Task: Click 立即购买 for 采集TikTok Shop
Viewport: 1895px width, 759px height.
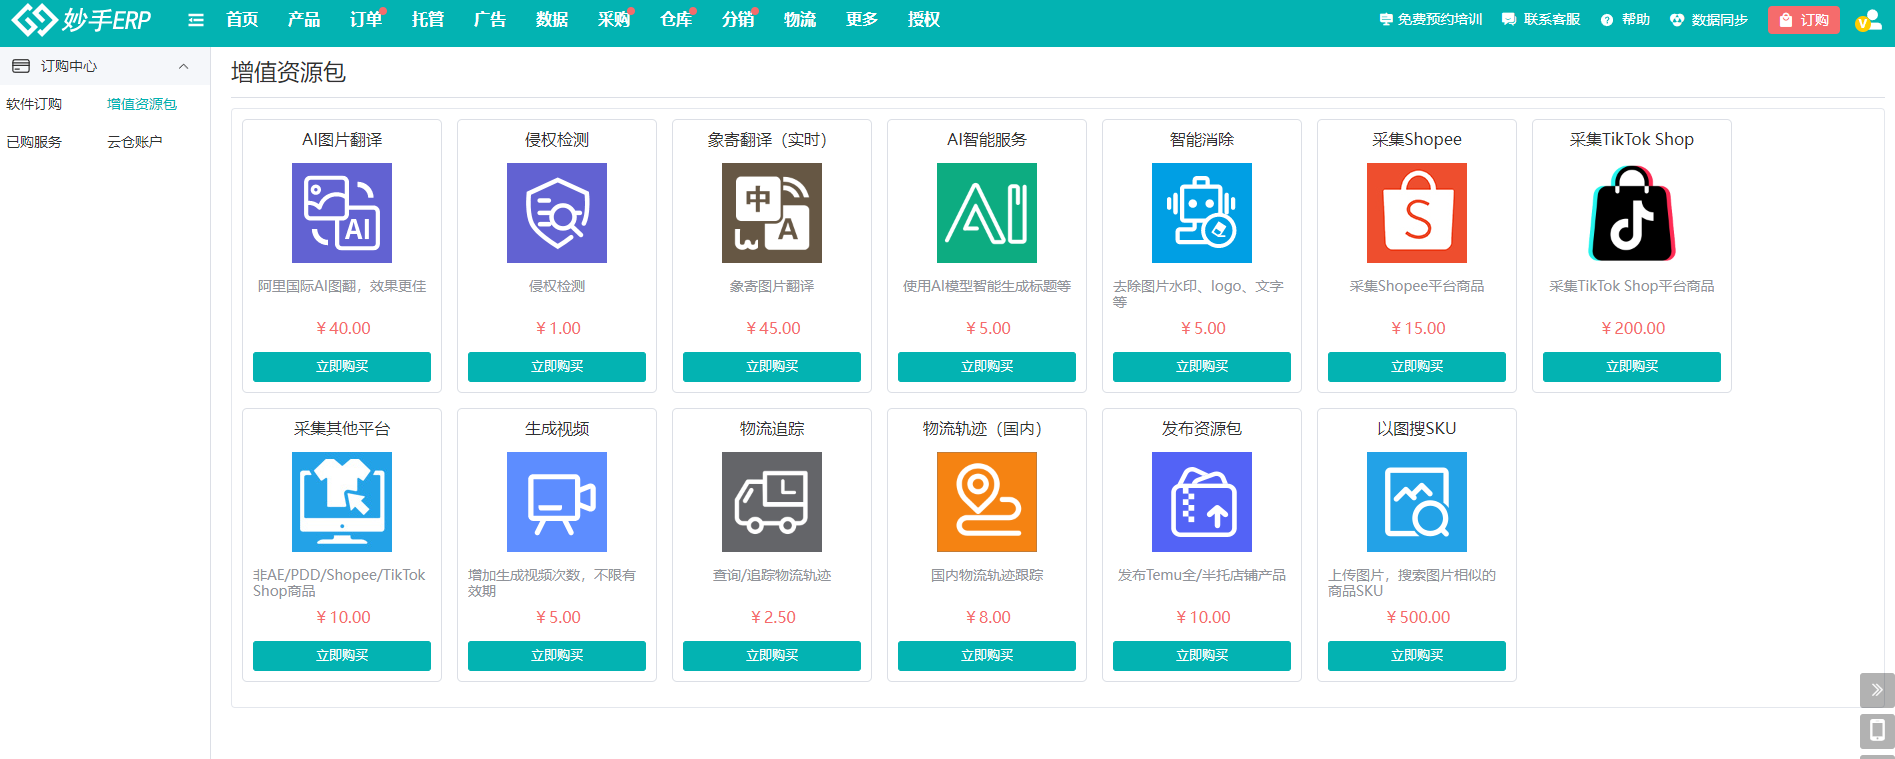Action: 1632,367
